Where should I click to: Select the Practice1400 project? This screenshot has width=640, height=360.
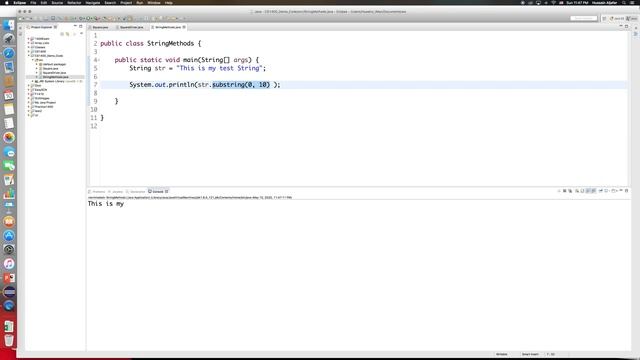(43, 107)
